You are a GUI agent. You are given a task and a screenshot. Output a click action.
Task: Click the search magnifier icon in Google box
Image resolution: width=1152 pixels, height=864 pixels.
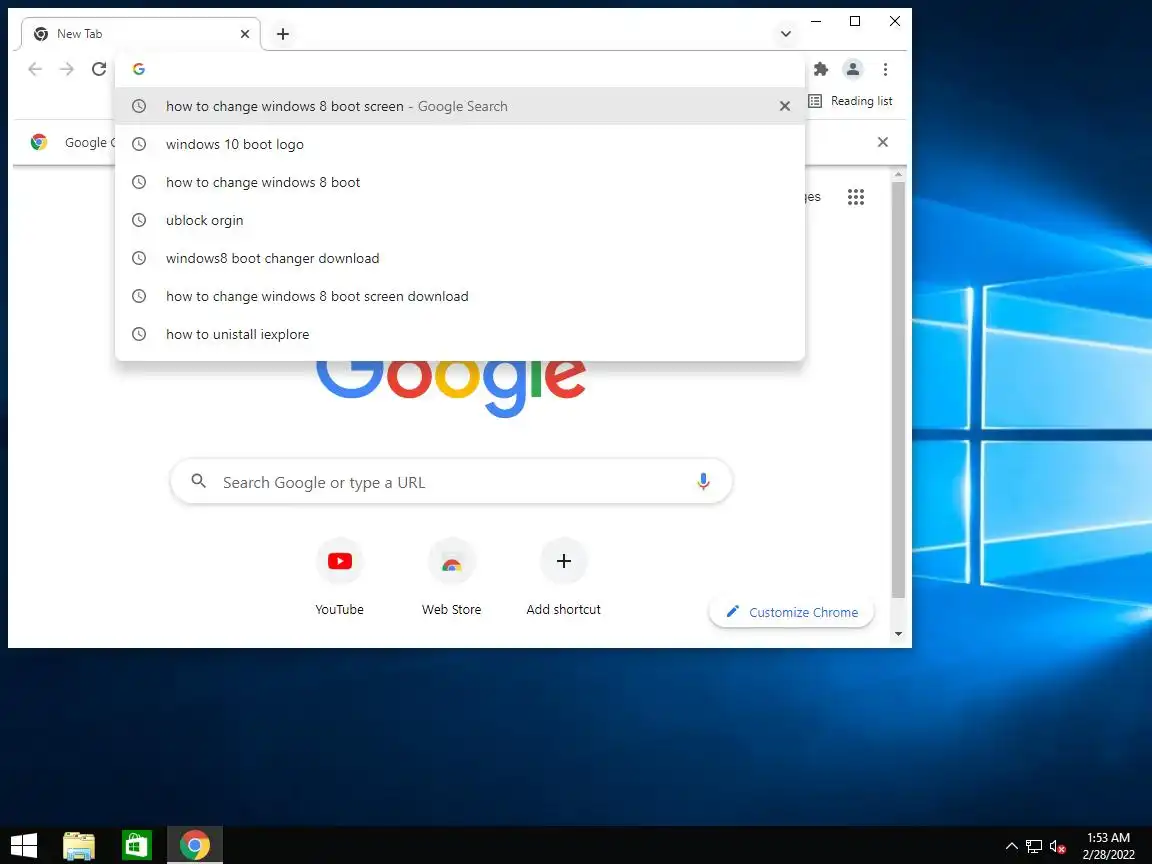pyautogui.click(x=198, y=481)
